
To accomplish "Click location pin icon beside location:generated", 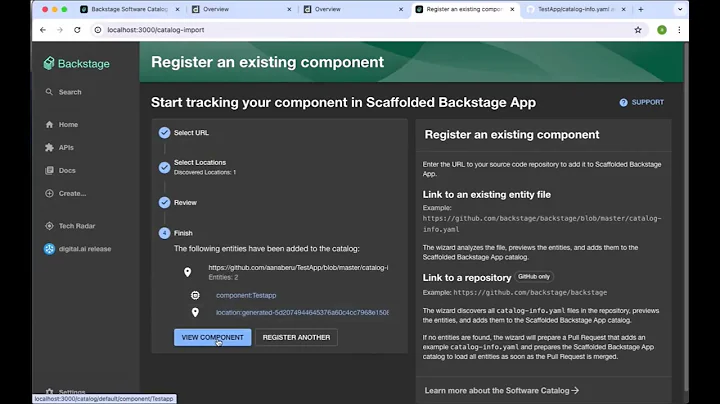I will tap(195, 312).
